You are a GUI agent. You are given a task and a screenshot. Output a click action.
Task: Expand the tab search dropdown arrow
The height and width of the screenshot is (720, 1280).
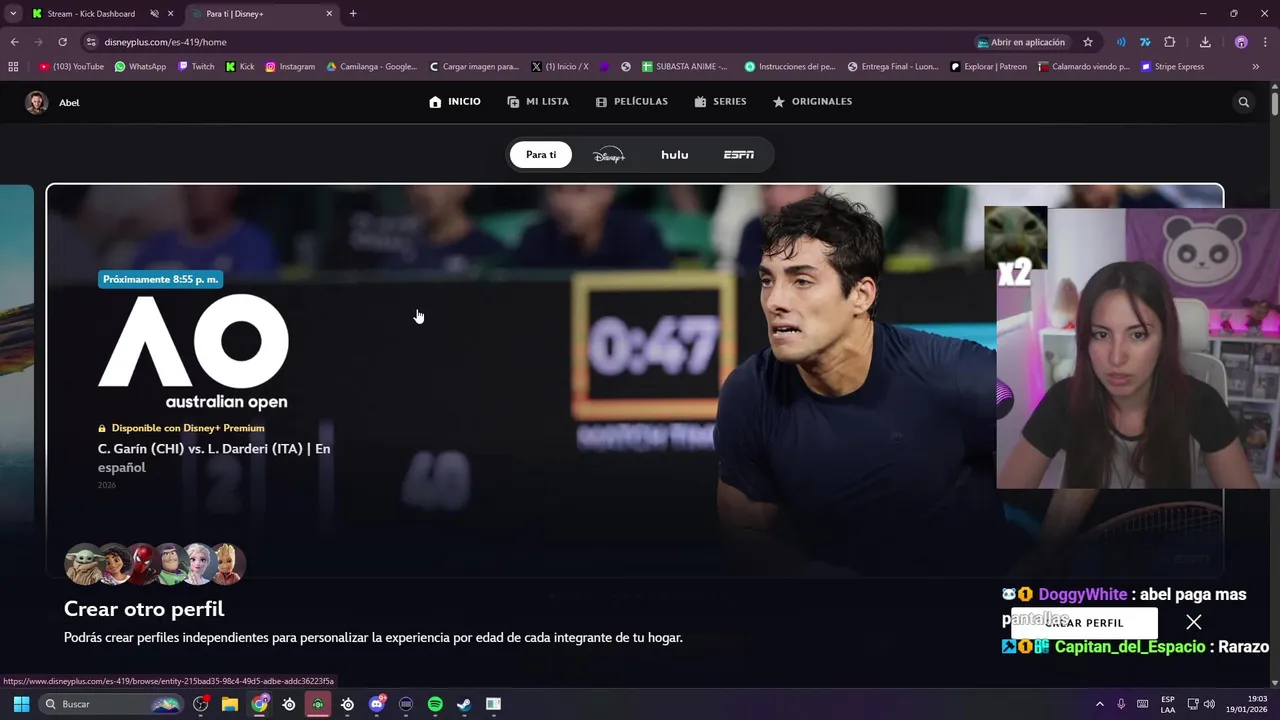coord(13,14)
